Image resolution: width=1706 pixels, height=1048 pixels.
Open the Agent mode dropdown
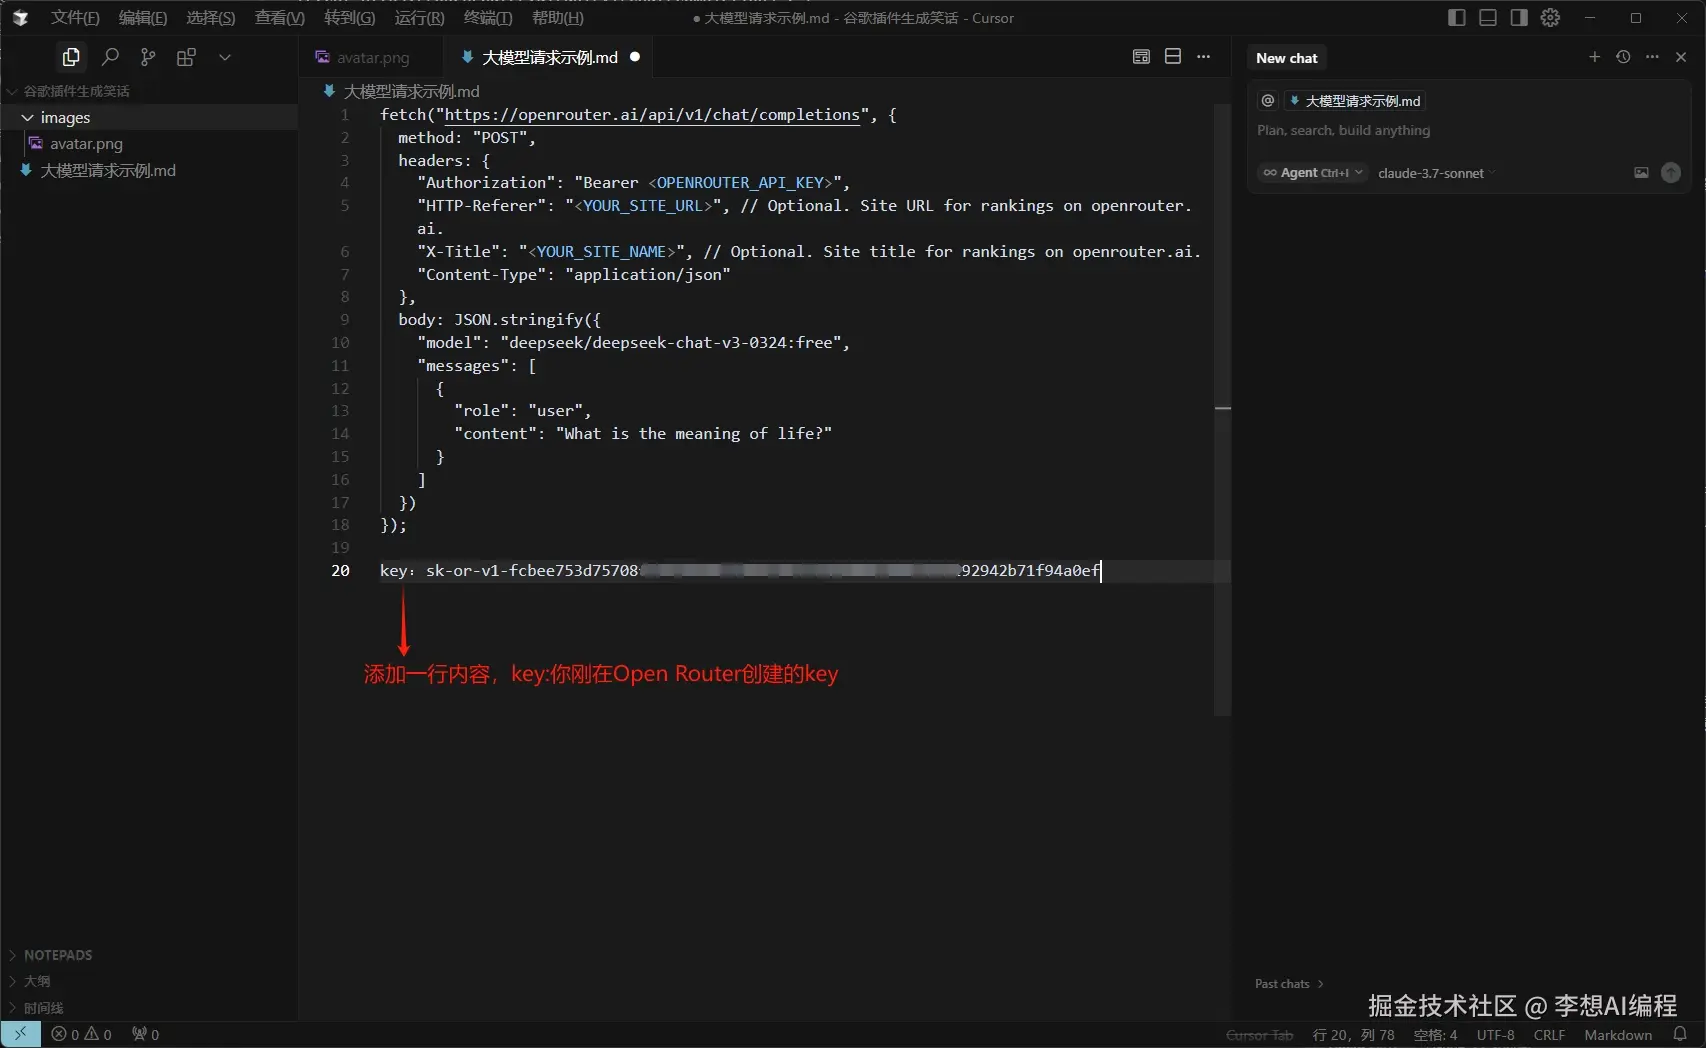click(x=1312, y=173)
